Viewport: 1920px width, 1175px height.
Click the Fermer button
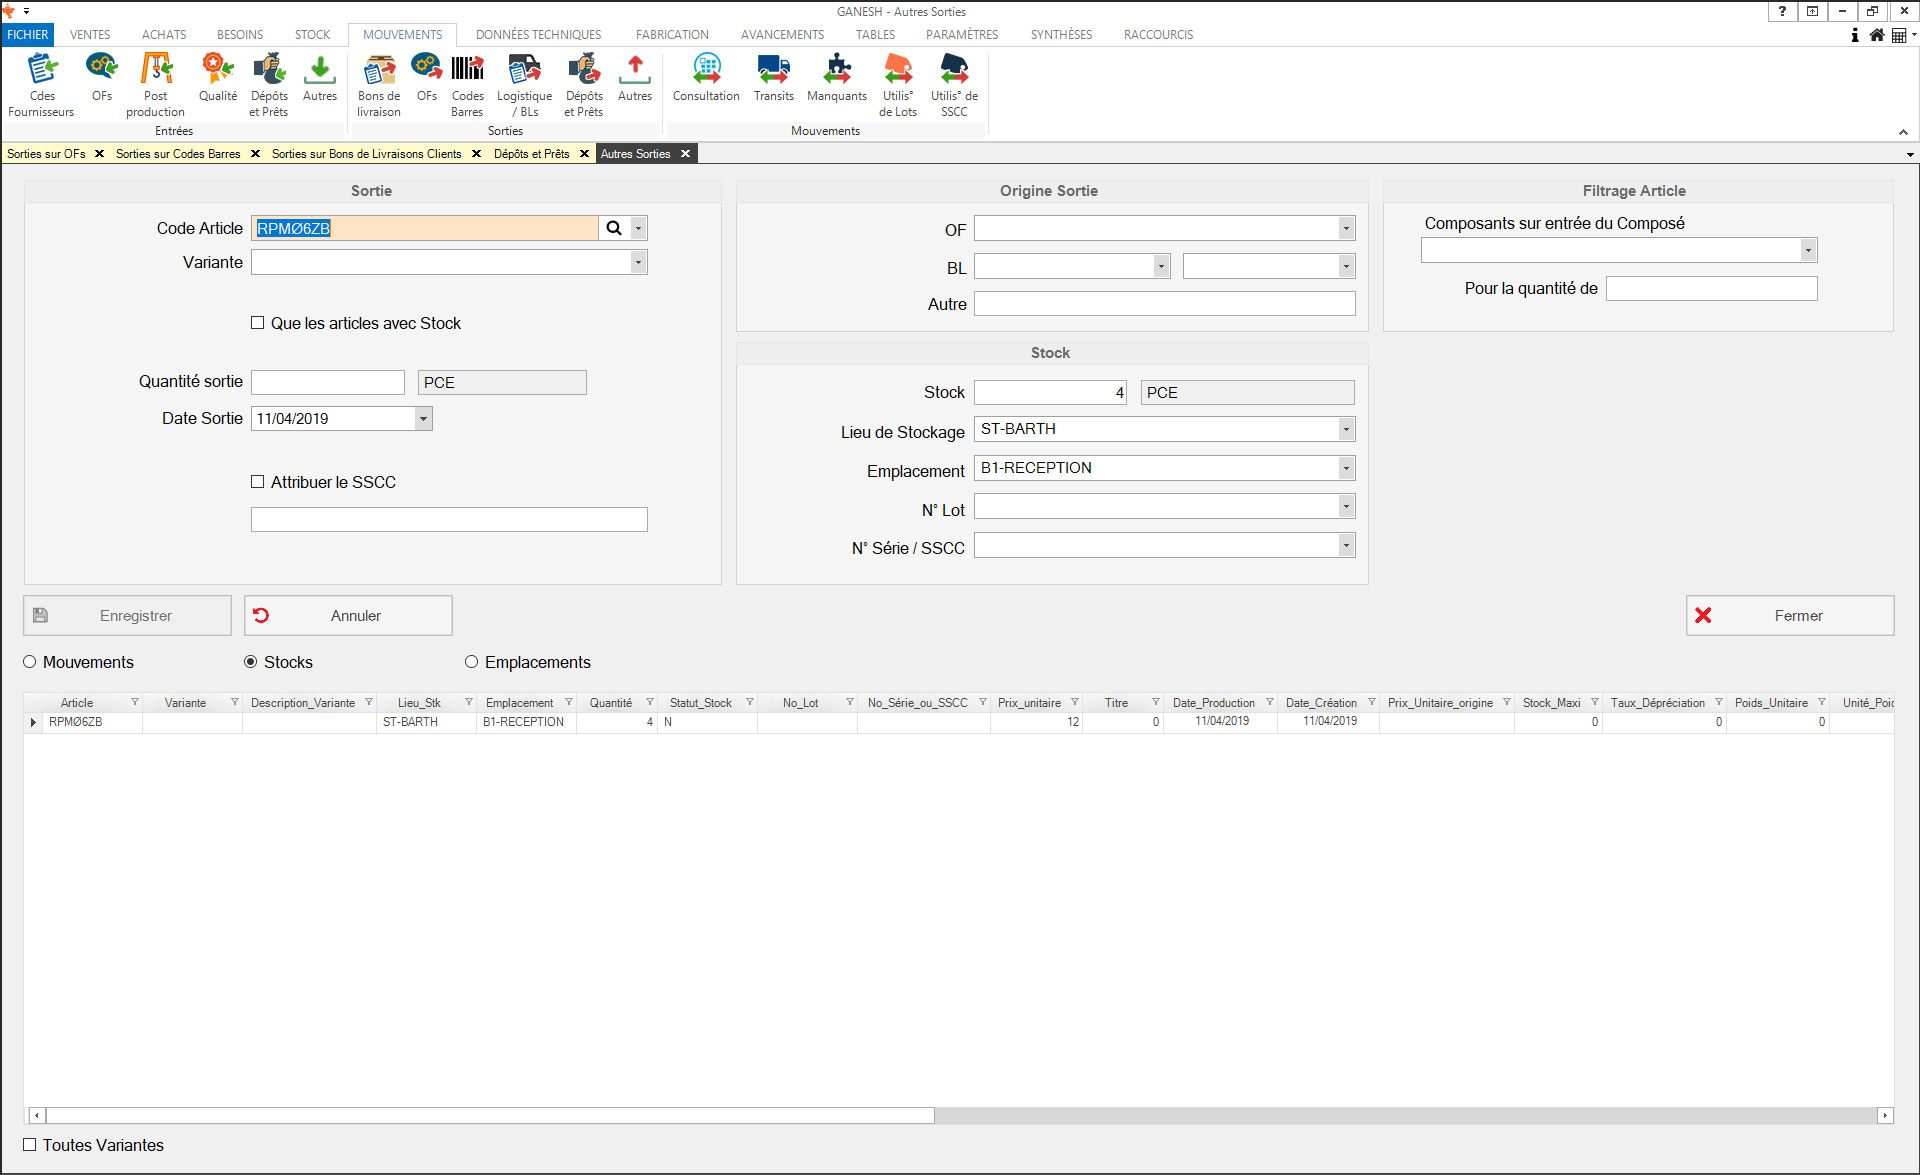(x=1789, y=616)
